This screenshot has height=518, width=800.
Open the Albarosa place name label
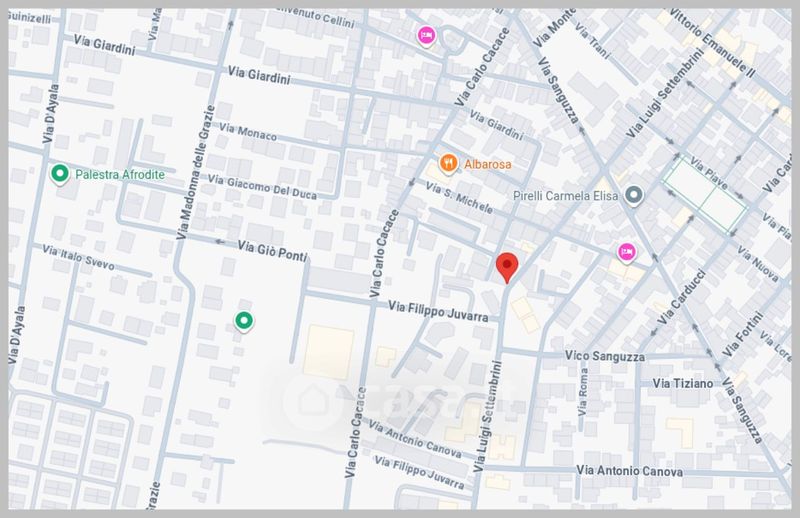(491, 162)
